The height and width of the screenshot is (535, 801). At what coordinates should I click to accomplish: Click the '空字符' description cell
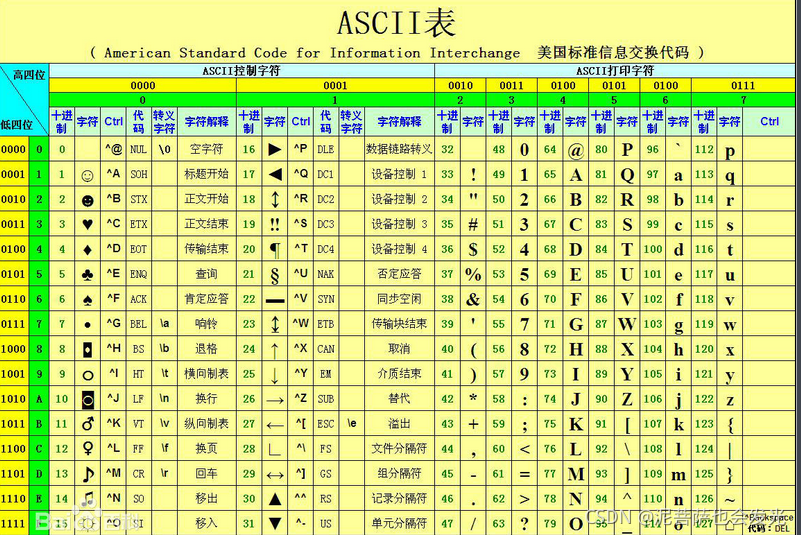pyautogui.click(x=206, y=149)
